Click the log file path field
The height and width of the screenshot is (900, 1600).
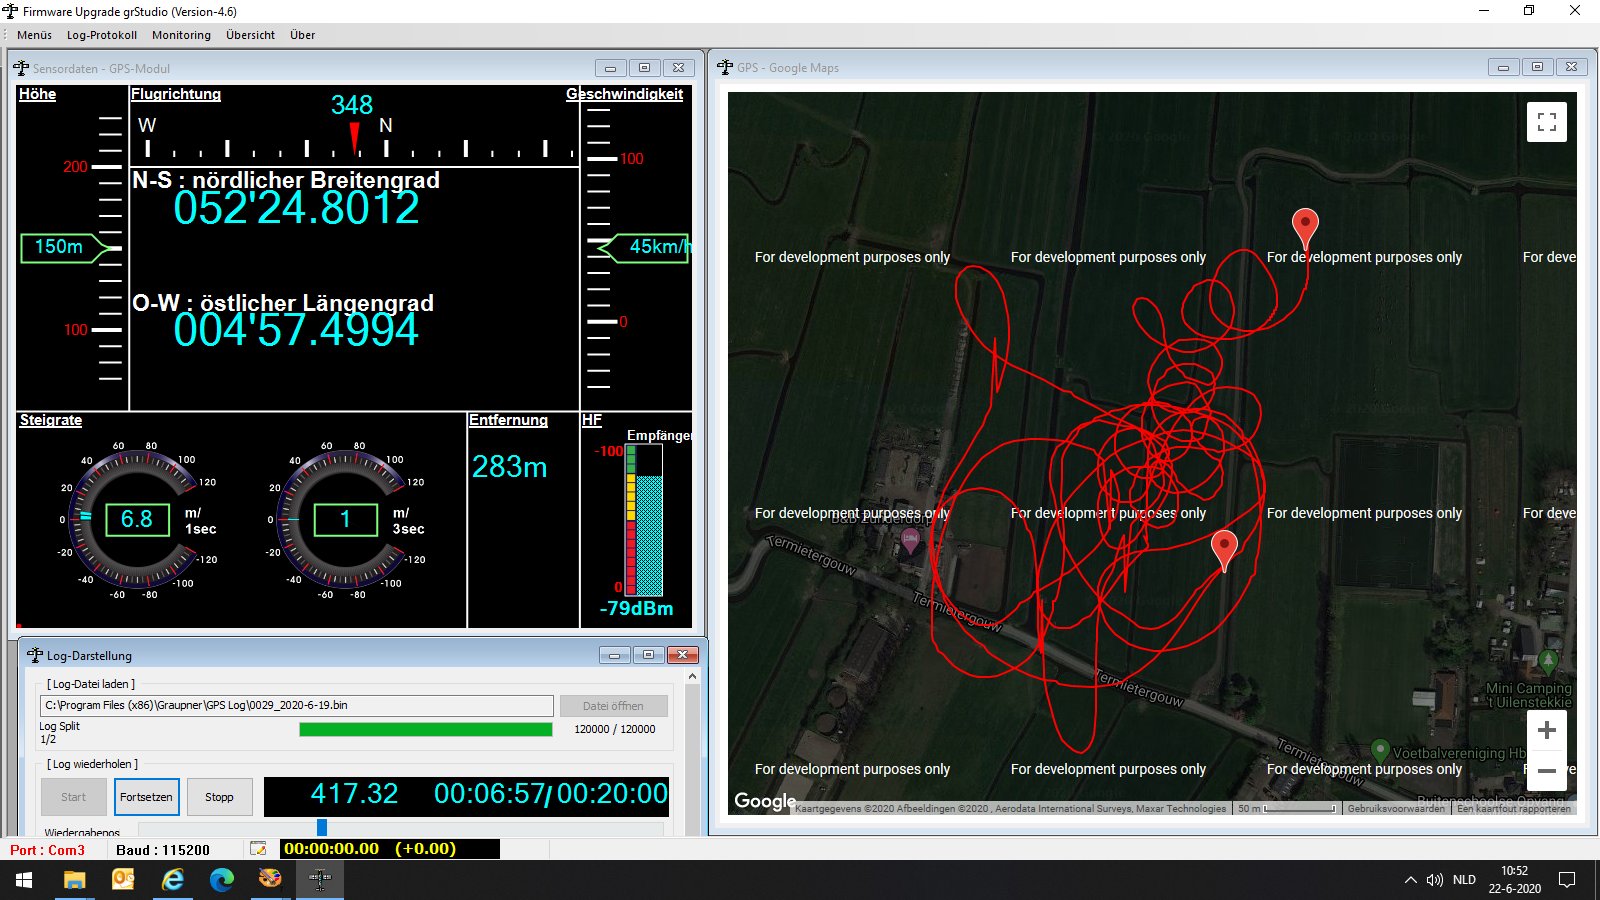coord(296,706)
